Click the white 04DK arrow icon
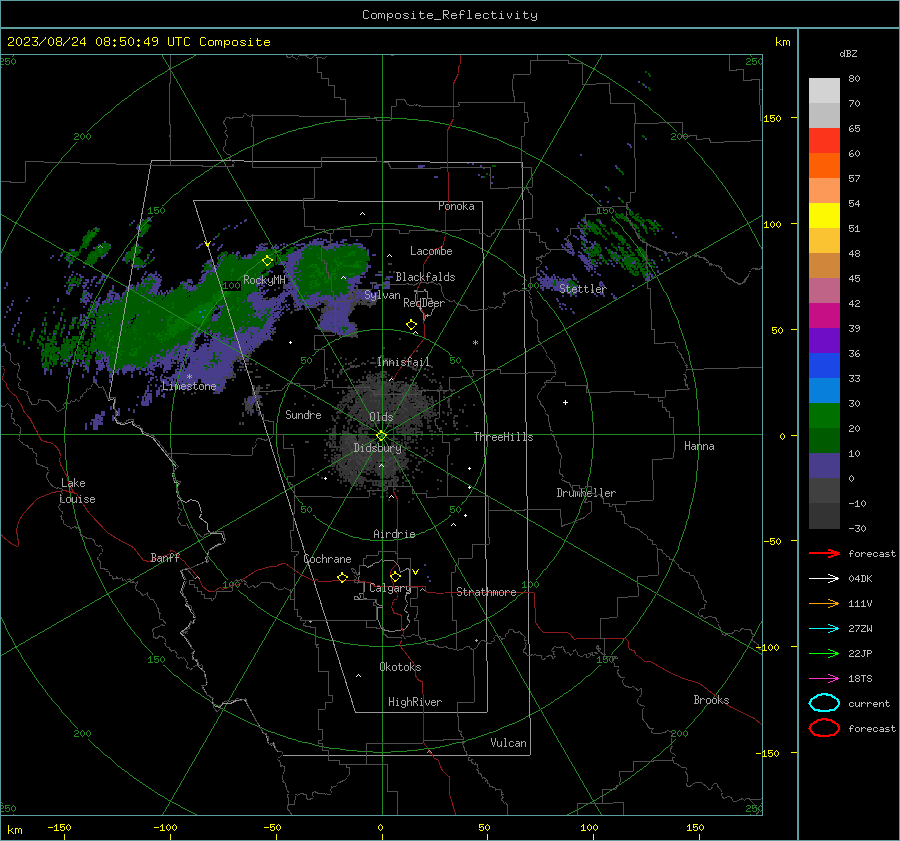 pyautogui.click(x=824, y=578)
